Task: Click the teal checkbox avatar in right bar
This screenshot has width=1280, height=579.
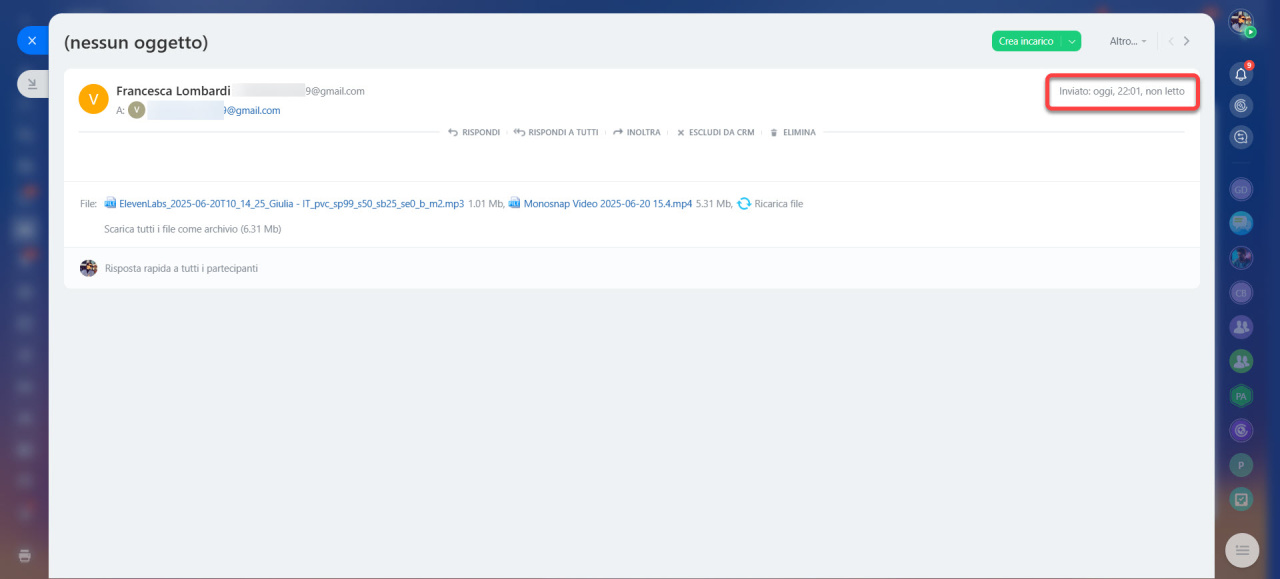Action: (1241, 499)
